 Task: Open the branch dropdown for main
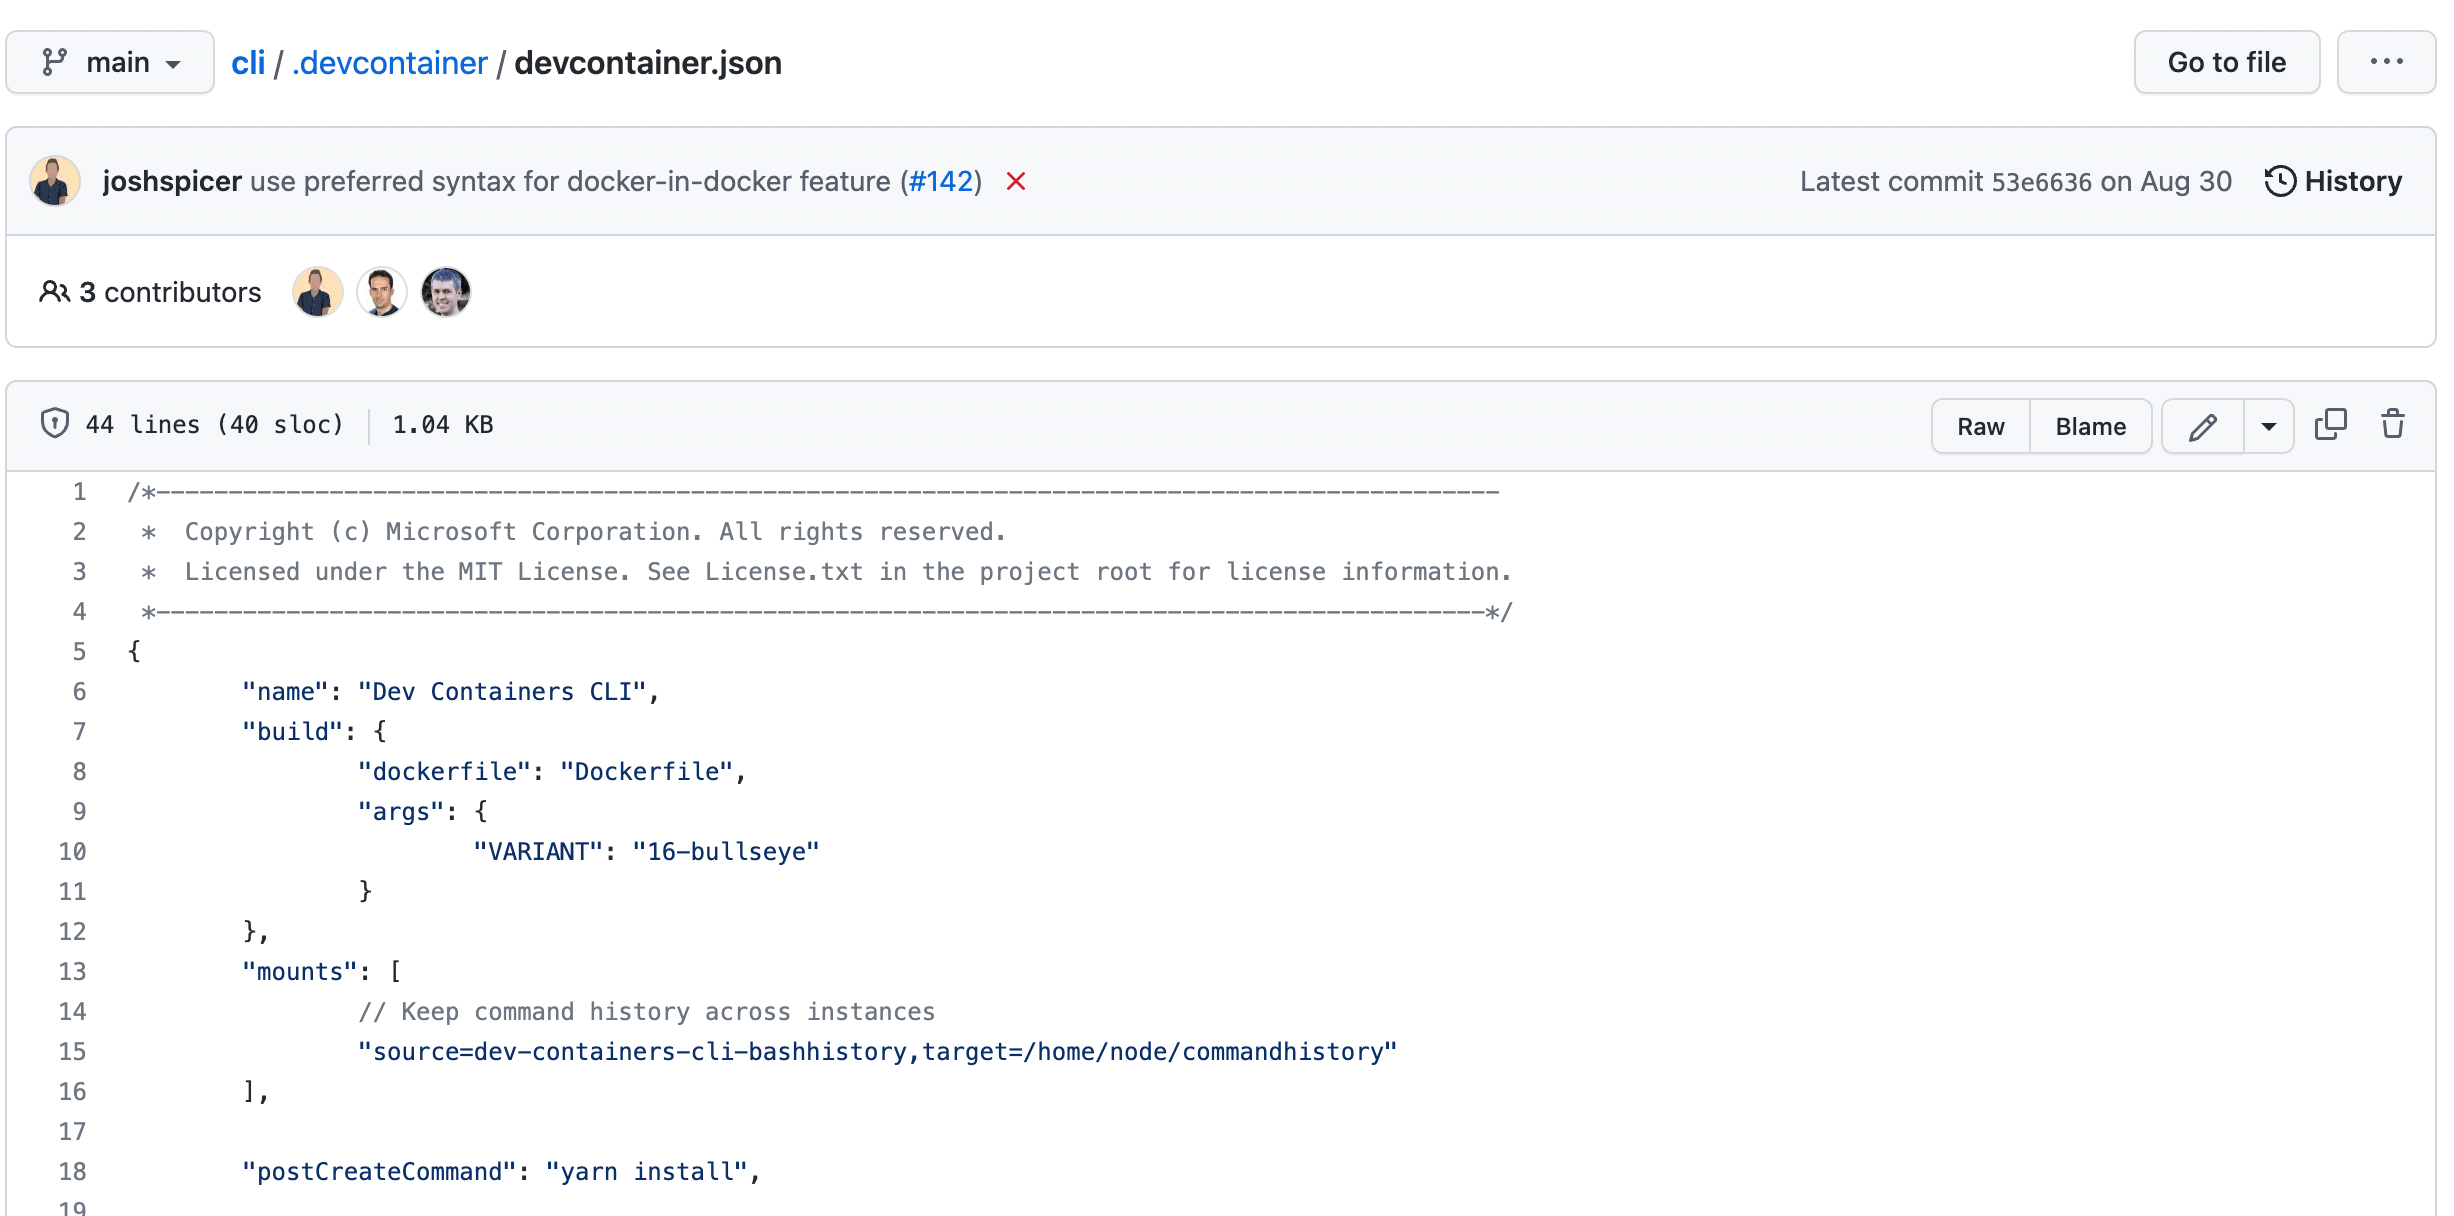coord(117,63)
